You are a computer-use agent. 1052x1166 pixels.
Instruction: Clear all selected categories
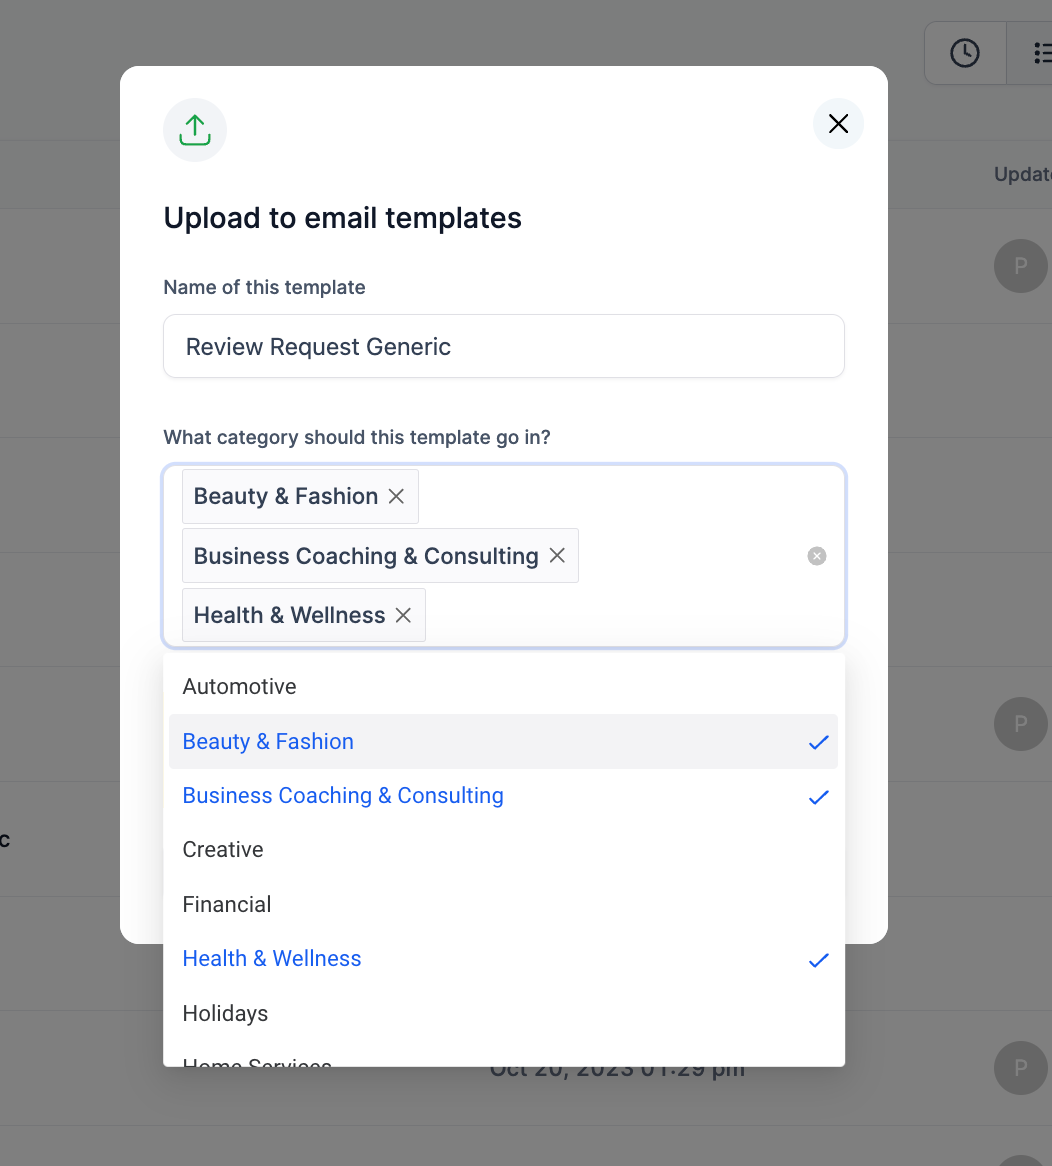816,556
